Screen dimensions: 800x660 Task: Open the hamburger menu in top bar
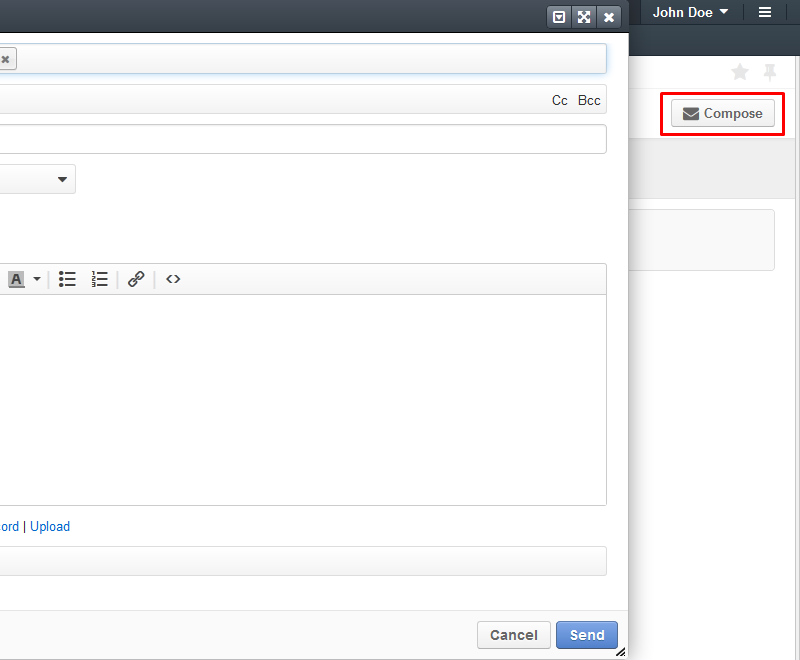point(765,12)
